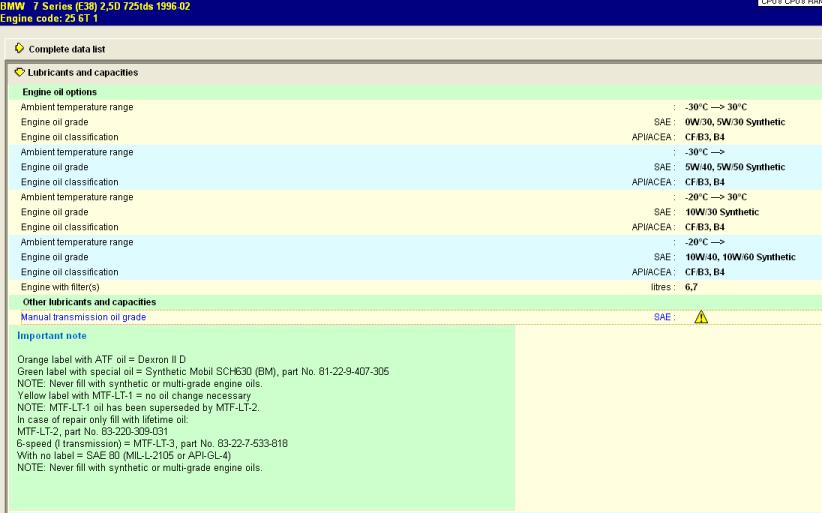822x513 pixels.
Task: Select the Green label special oil line
Action: click(203, 372)
